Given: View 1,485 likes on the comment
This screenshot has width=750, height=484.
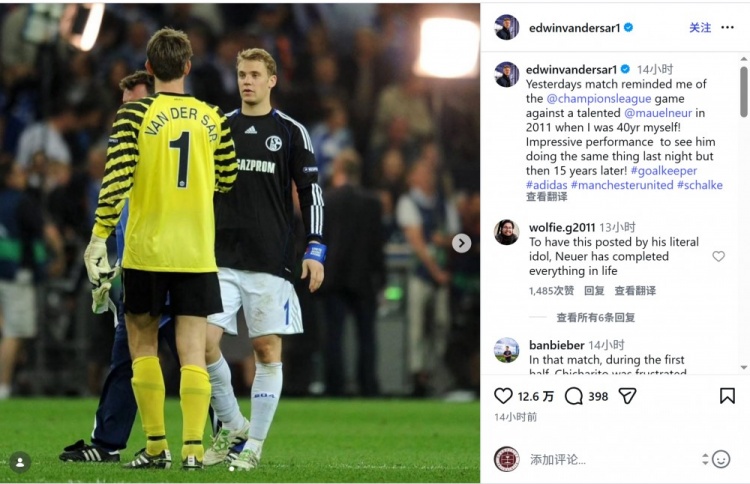Looking at the screenshot, I should (x=551, y=291).
